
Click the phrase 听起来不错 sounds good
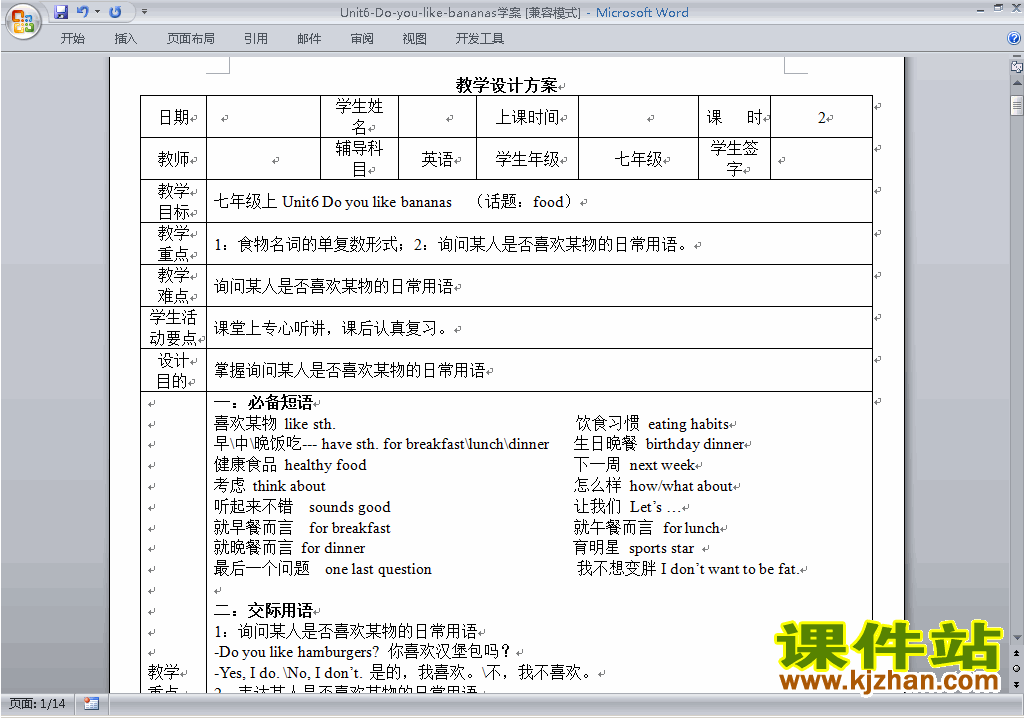tap(302, 507)
